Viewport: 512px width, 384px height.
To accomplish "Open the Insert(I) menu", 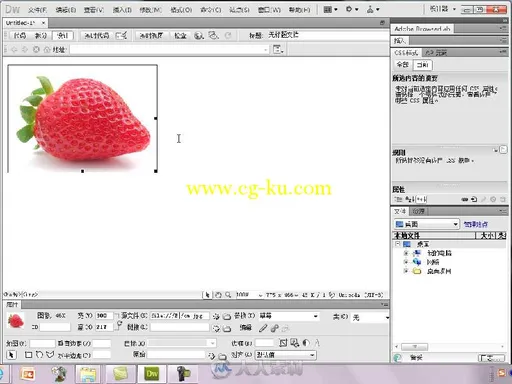I will click(x=122, y=10).
